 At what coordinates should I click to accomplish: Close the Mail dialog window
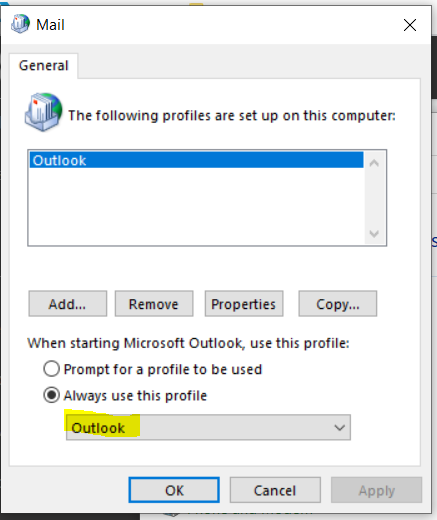click(410, 25)
